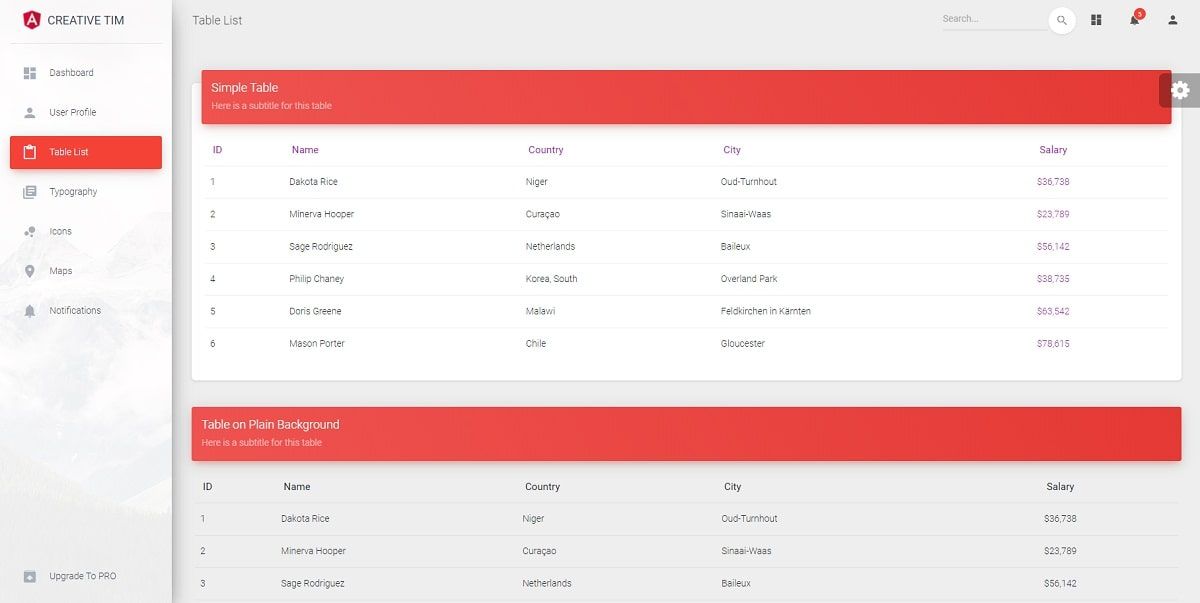The height and width of the screenshot is (603, 1200).
Task: Click the bell icon showing 5 notifications
Action: pos(1133,20)
